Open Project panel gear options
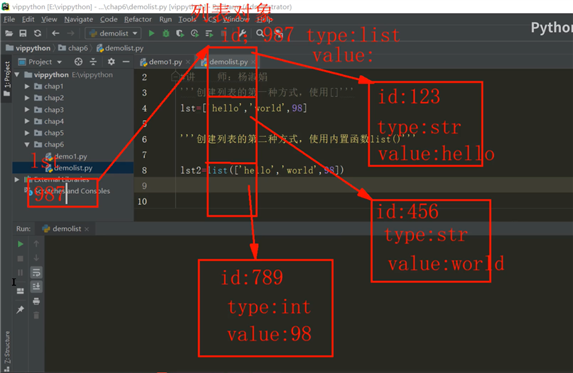Viewport: 573px width, 373px height. (111, 62)
